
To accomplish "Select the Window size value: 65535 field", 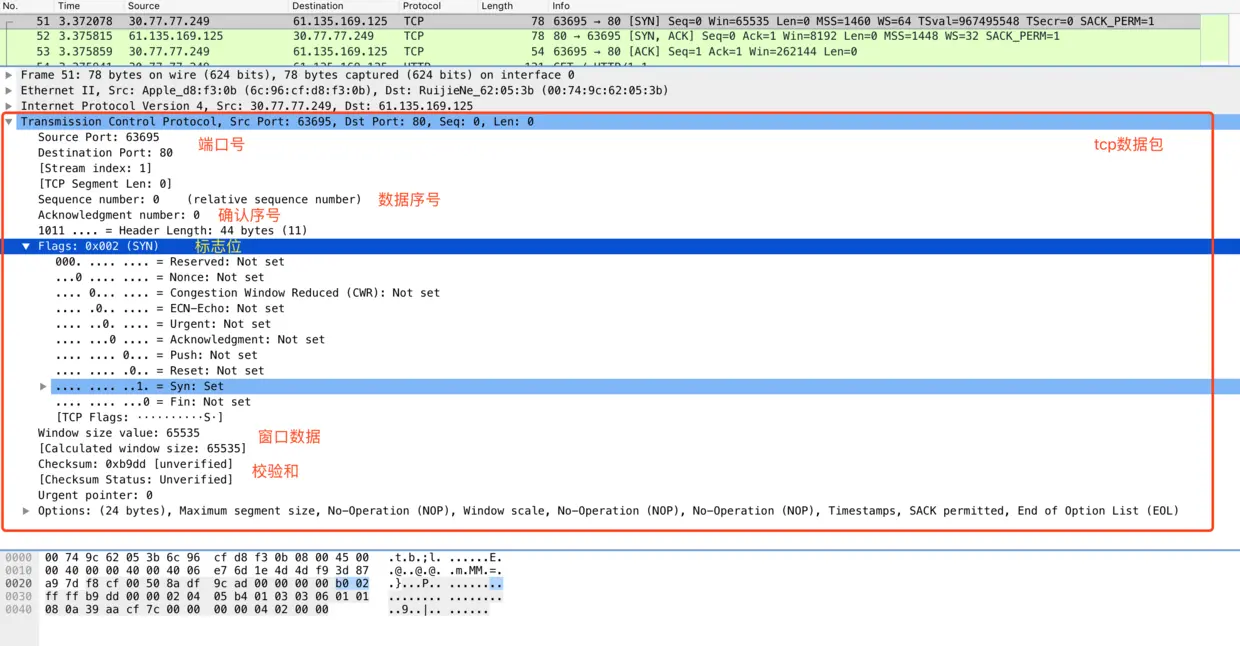I will point(119,433).
